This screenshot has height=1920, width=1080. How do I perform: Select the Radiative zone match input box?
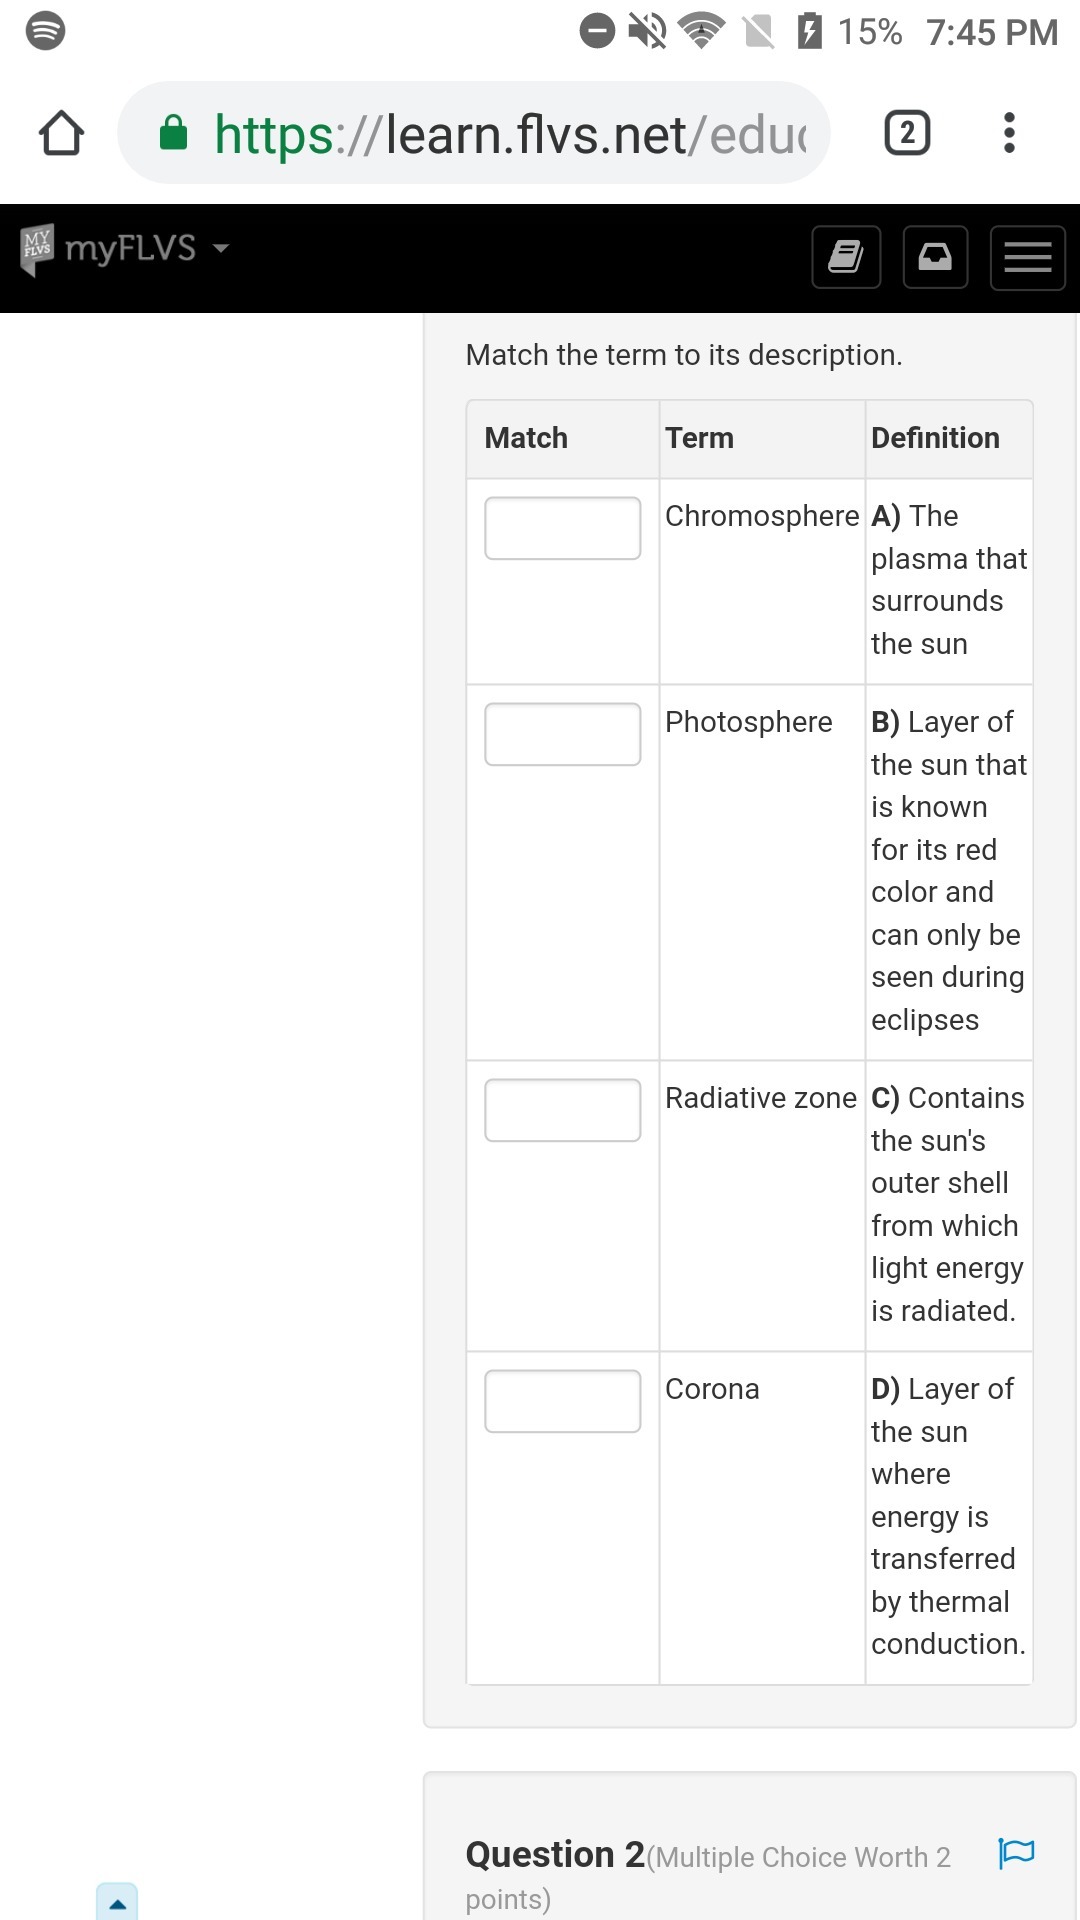point(562,1110)
